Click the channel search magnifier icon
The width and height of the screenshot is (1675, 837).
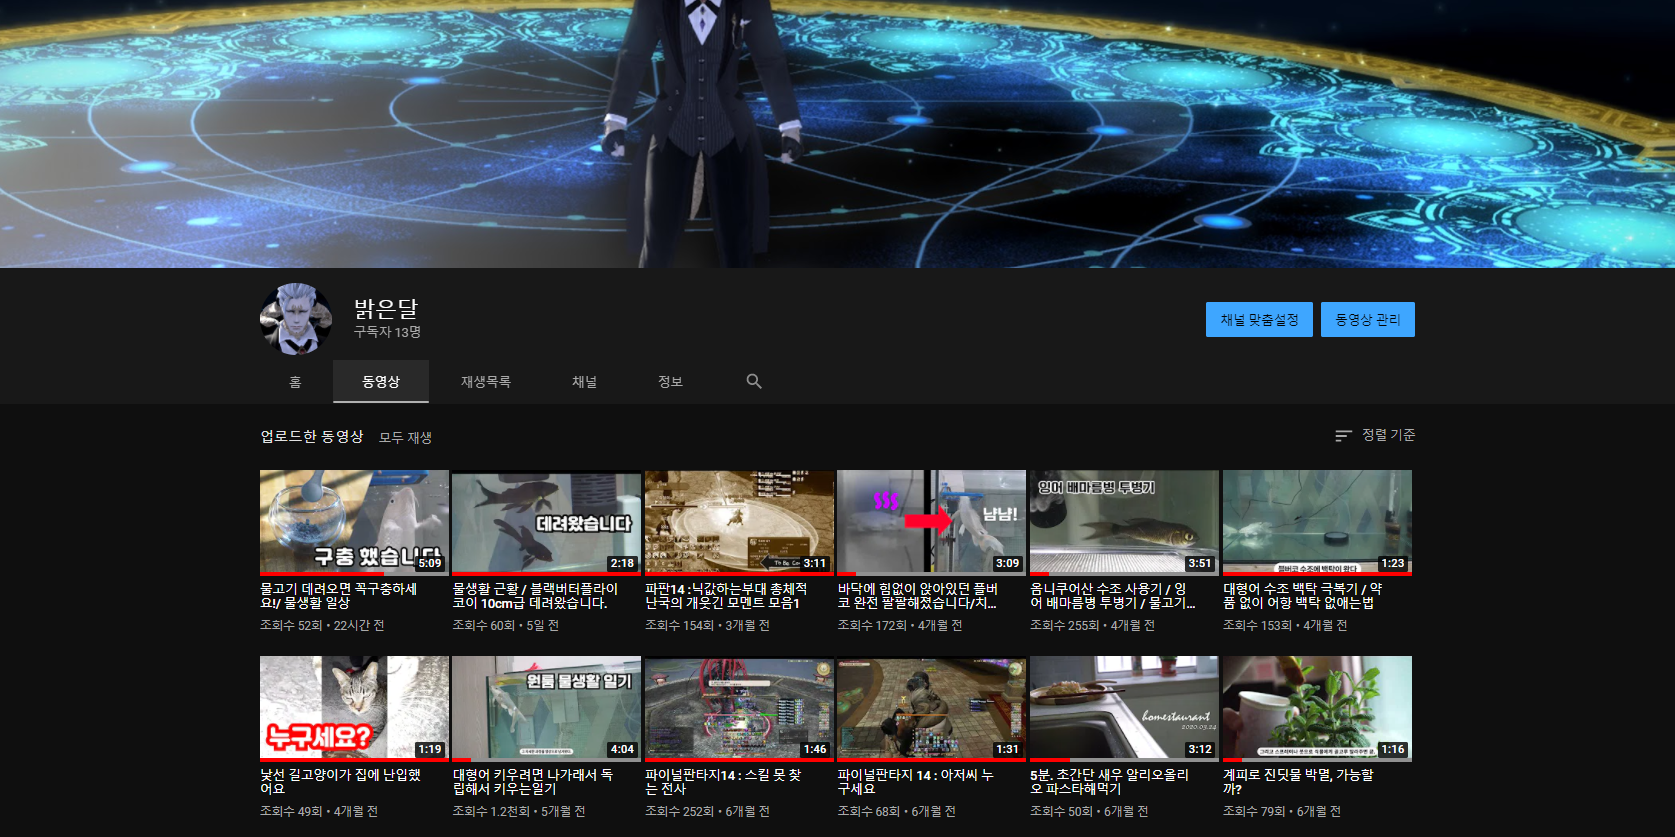click(x=754, y=381)
